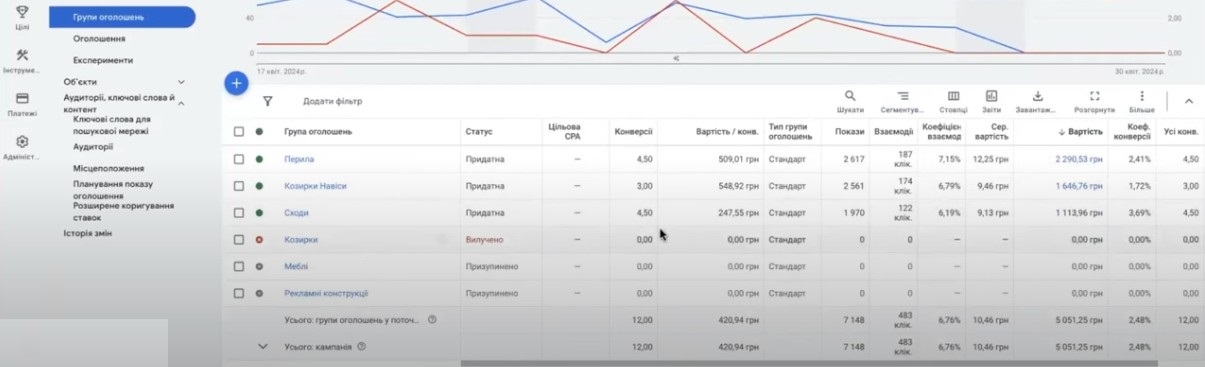The width and height of the screenshot is (1205, 367).
Task: Click the paused status icon for Меблі
Action: coord(259,267)
